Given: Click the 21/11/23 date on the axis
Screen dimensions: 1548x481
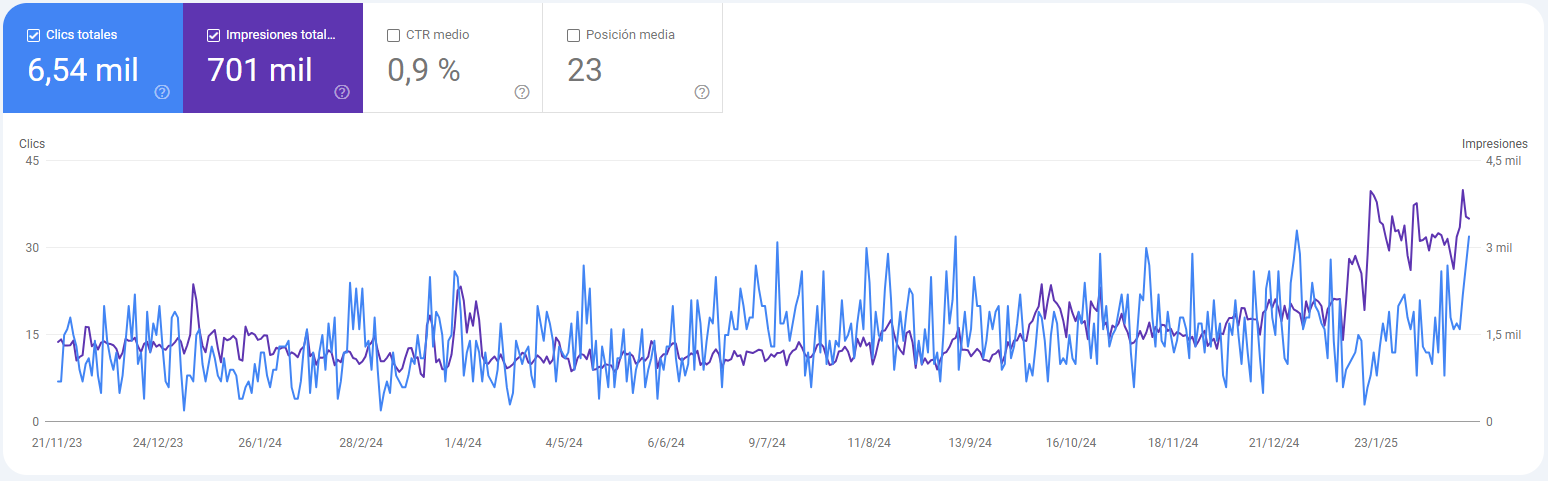Looking at the screenshot, I should pos(57,442).
